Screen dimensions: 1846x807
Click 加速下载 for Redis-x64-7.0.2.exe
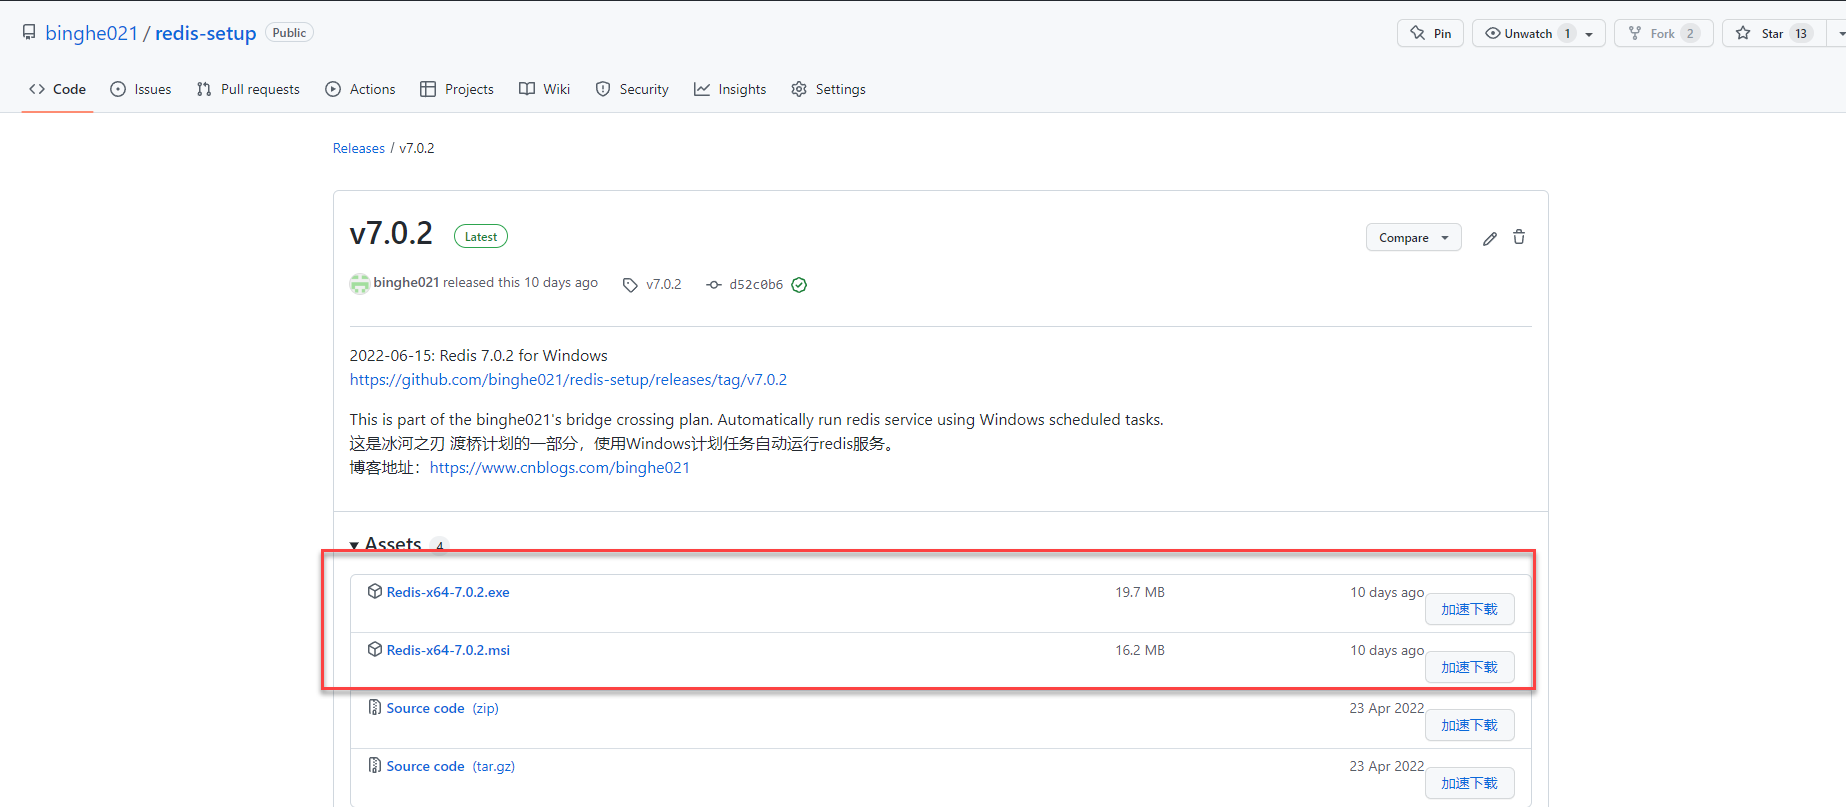click(x=1469, y=609)
